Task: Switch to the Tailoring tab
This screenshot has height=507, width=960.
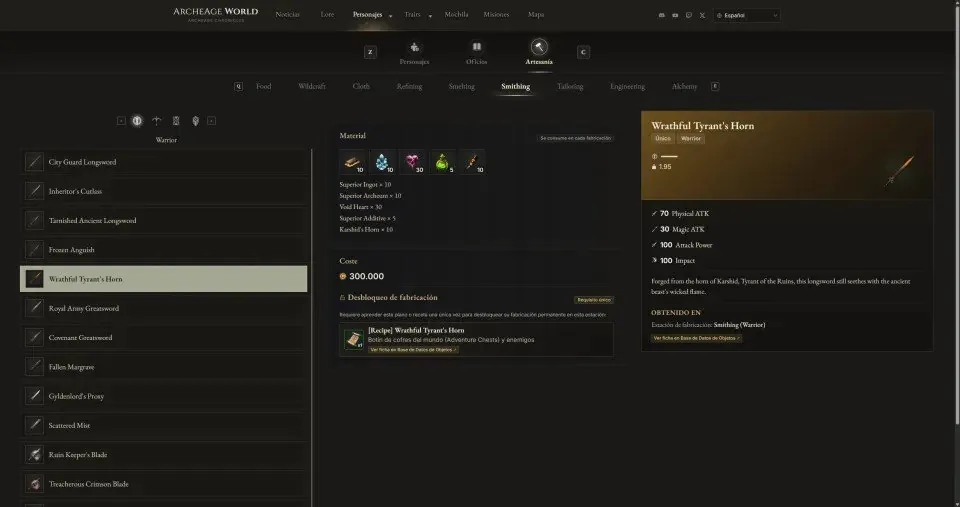Action: pyautogui.click(x=570, y=86)
